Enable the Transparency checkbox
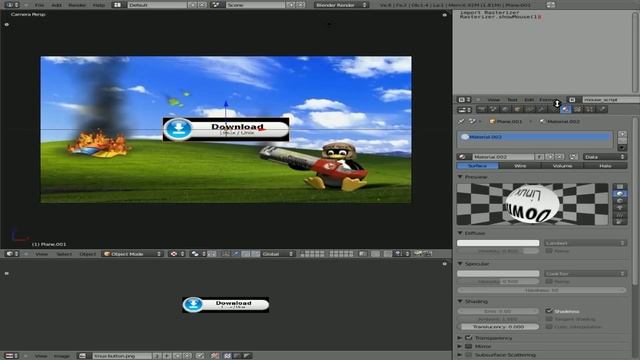Viewport: 640px width, 360px height. pos(469,338)
